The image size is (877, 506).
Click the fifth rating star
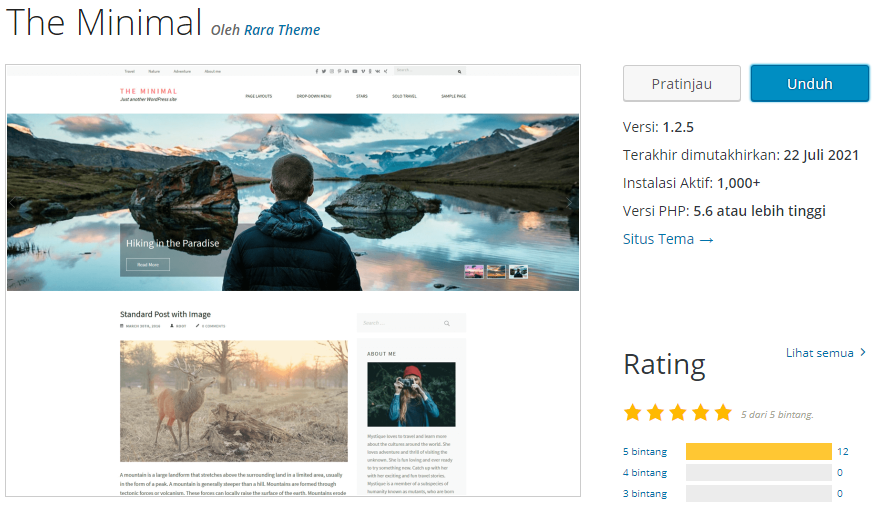723,413
